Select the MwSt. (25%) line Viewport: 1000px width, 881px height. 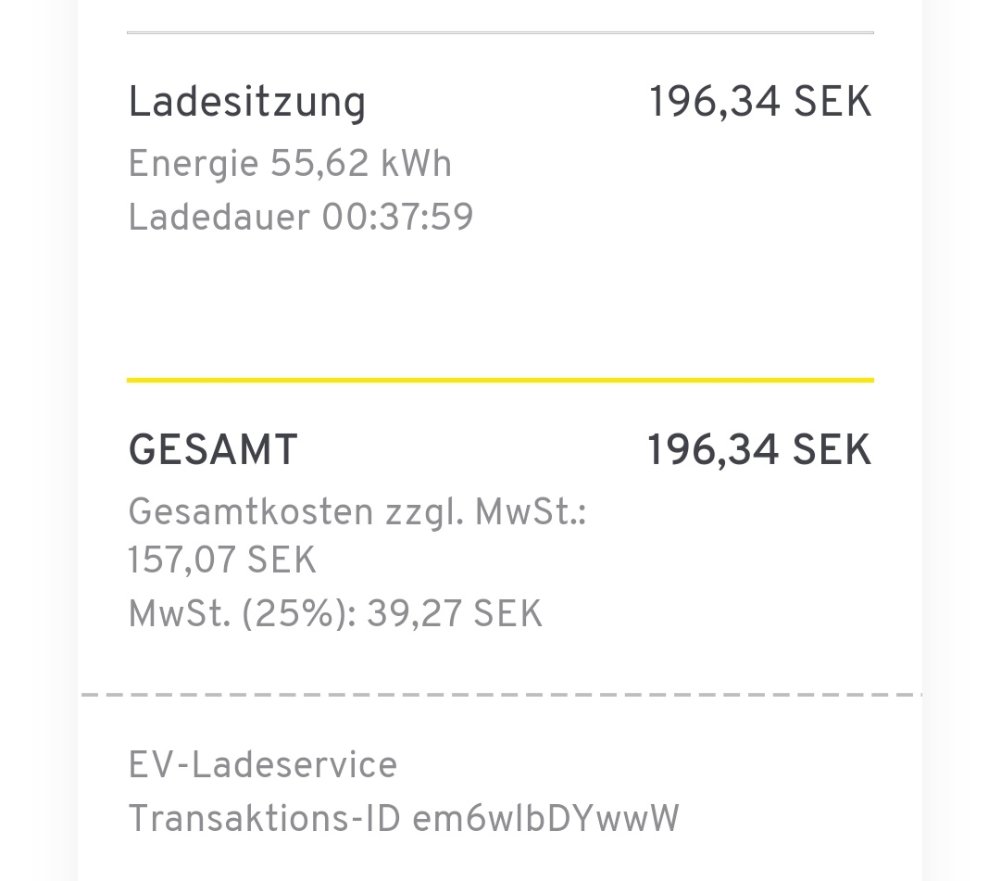[x=335, y=614]
